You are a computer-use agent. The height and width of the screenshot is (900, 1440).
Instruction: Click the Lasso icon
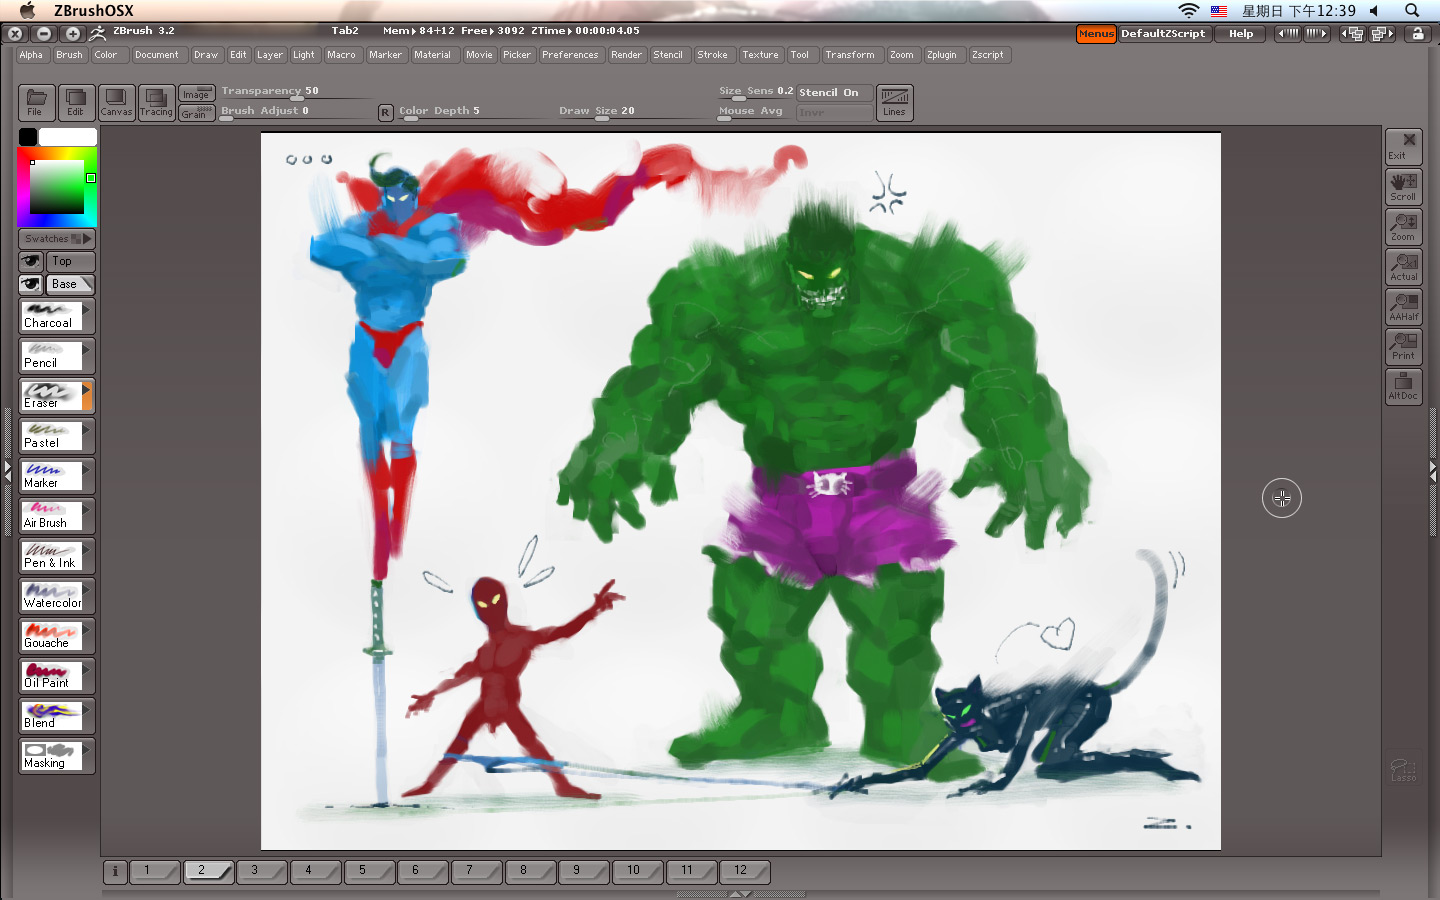click(1403, 768)
